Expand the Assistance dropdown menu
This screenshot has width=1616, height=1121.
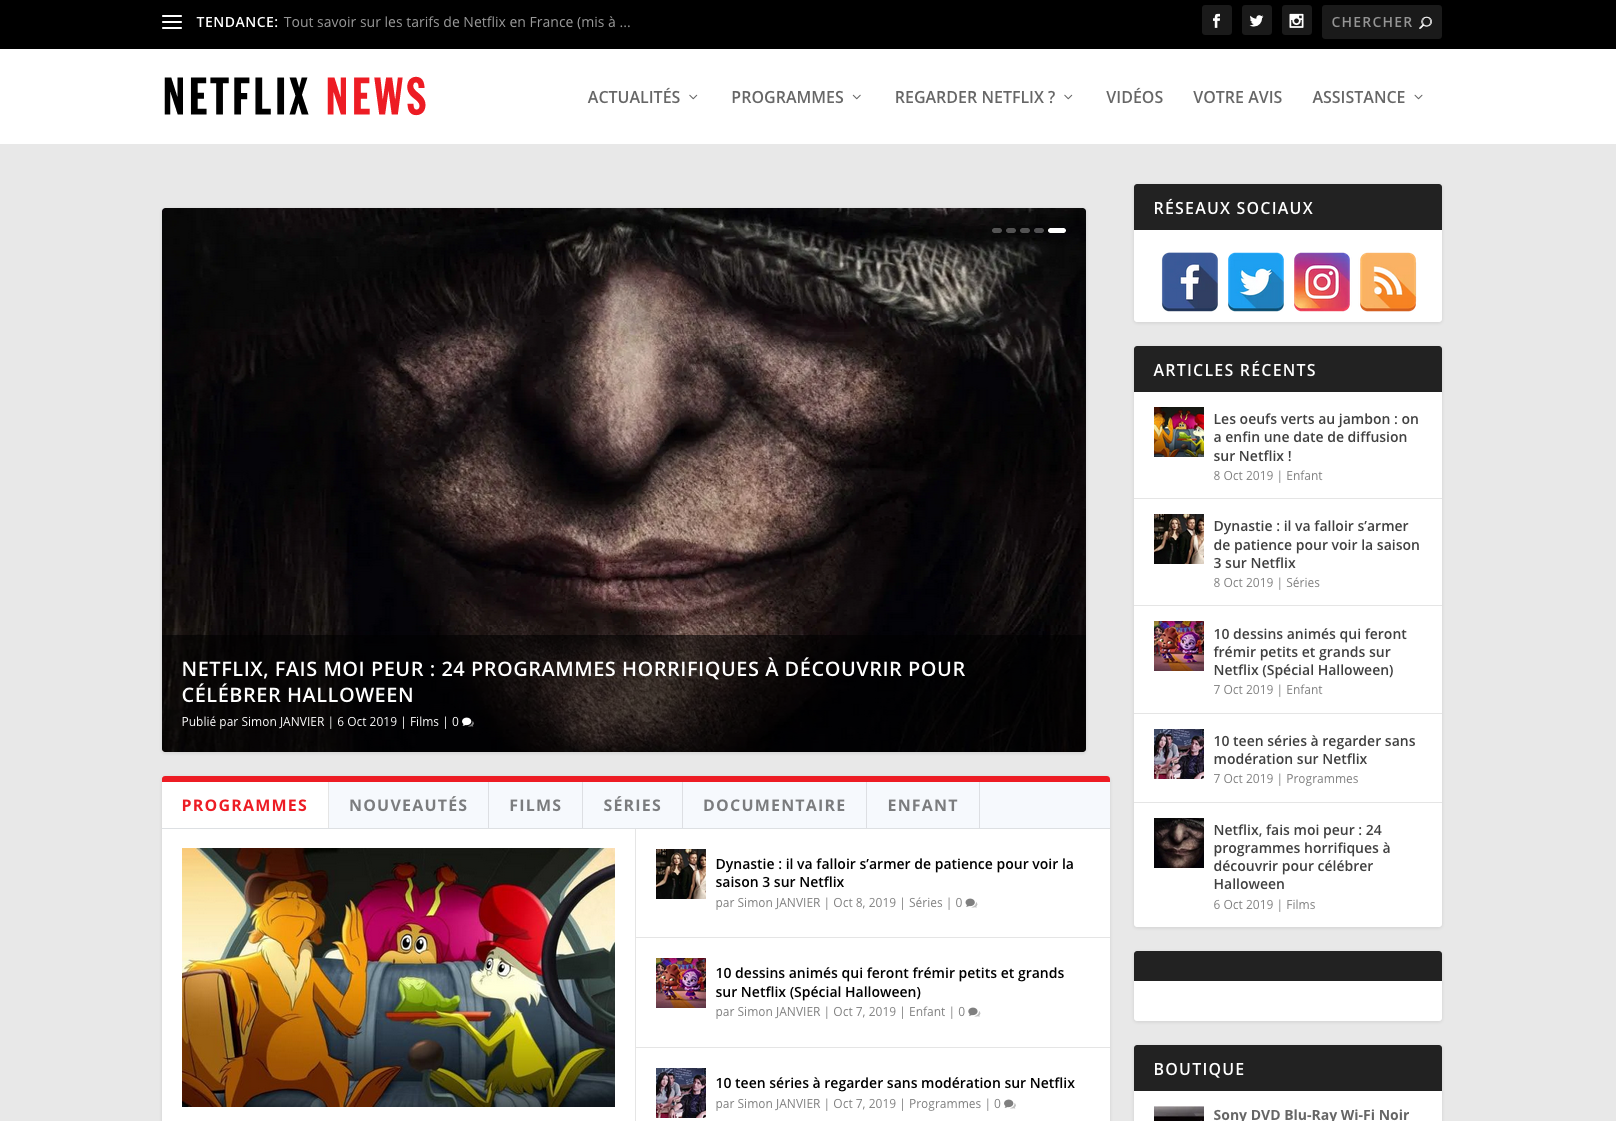[1367, 97]
